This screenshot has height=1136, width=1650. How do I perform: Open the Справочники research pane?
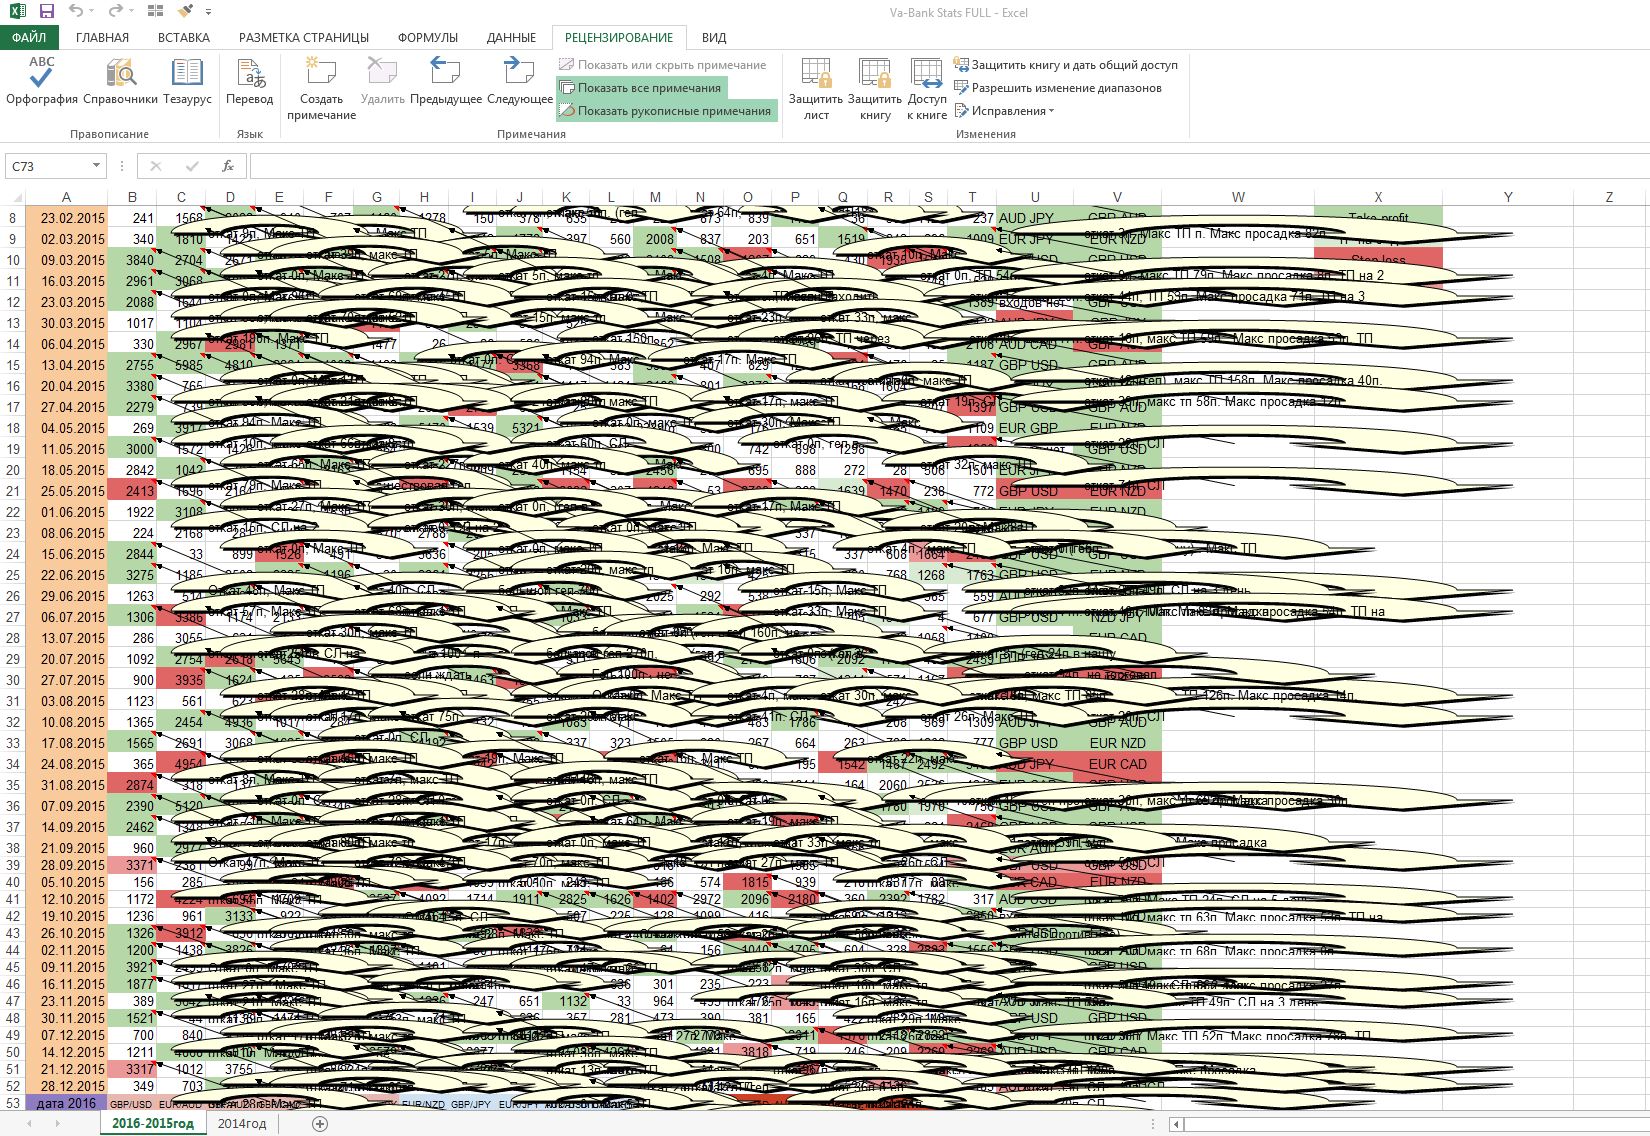[121, 82]
